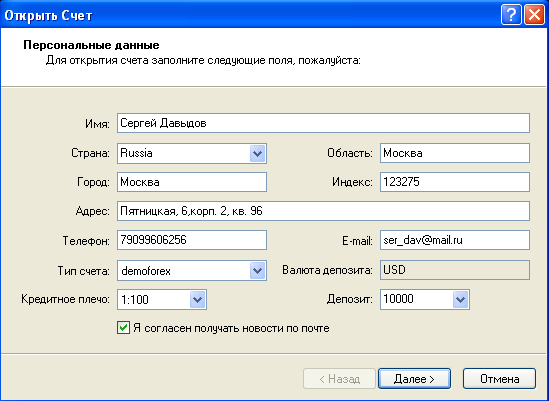The image size is (549, 401).
Task: Focus the Имя name field
Action: click(323, 123)
